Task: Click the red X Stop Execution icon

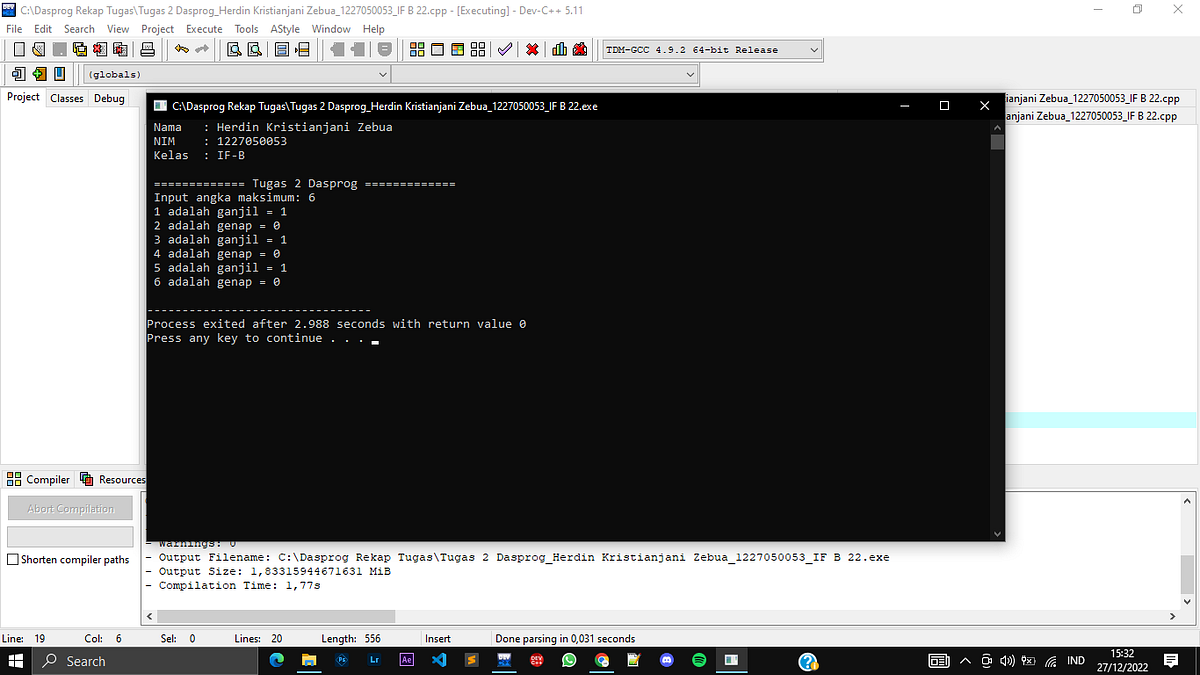Action: [x=532, y=49]
